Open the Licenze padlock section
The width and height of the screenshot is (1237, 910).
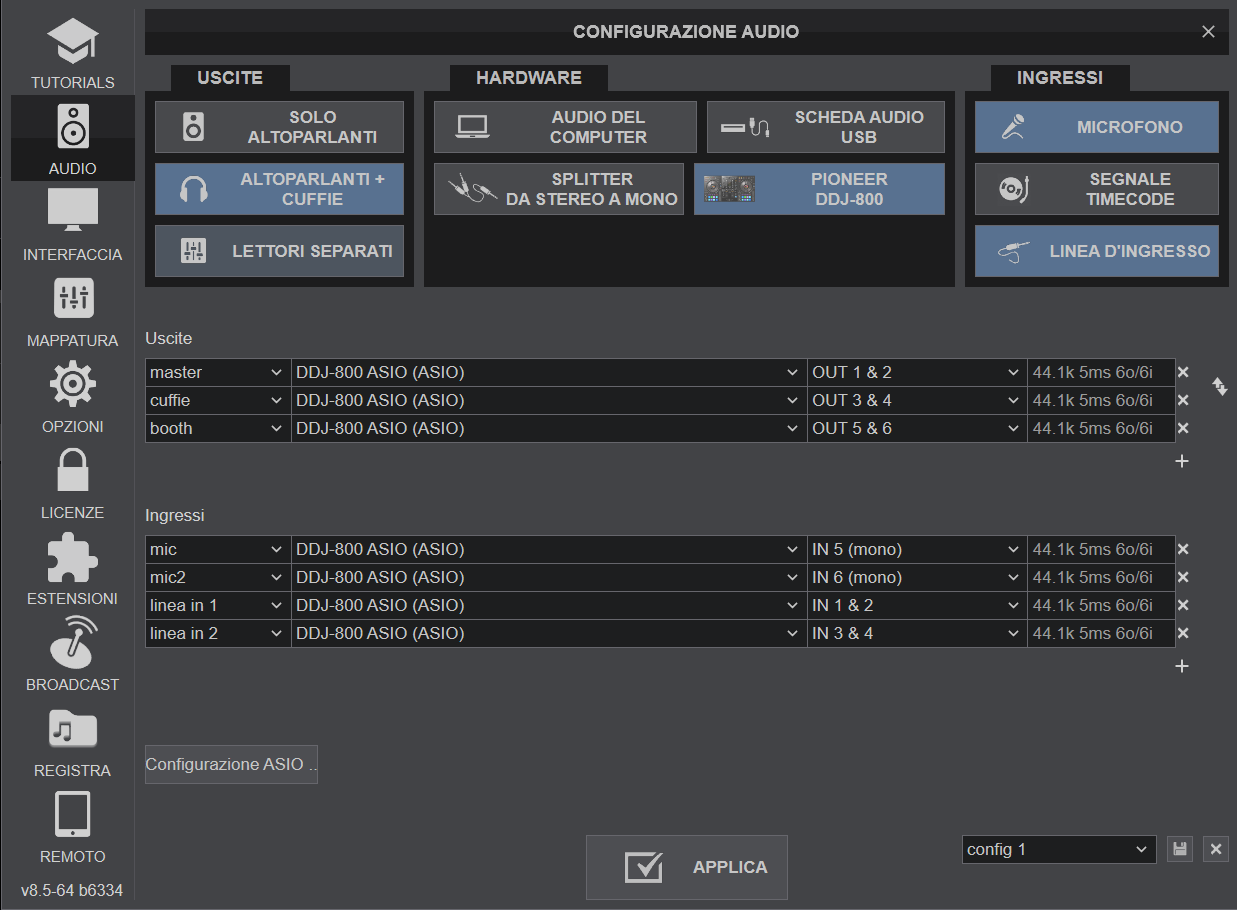click(73, 483)
